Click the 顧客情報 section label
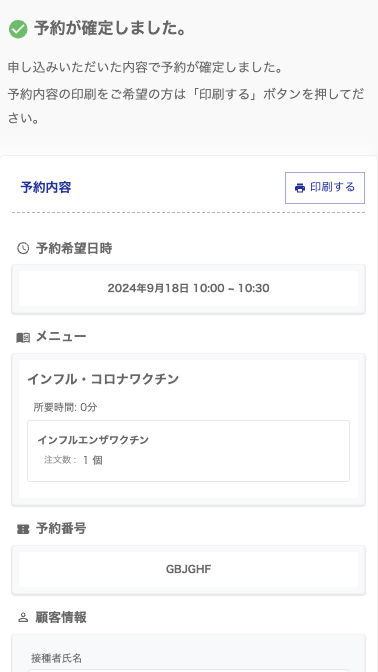This screenshot has height=672, width=378. tap(61, 618)
